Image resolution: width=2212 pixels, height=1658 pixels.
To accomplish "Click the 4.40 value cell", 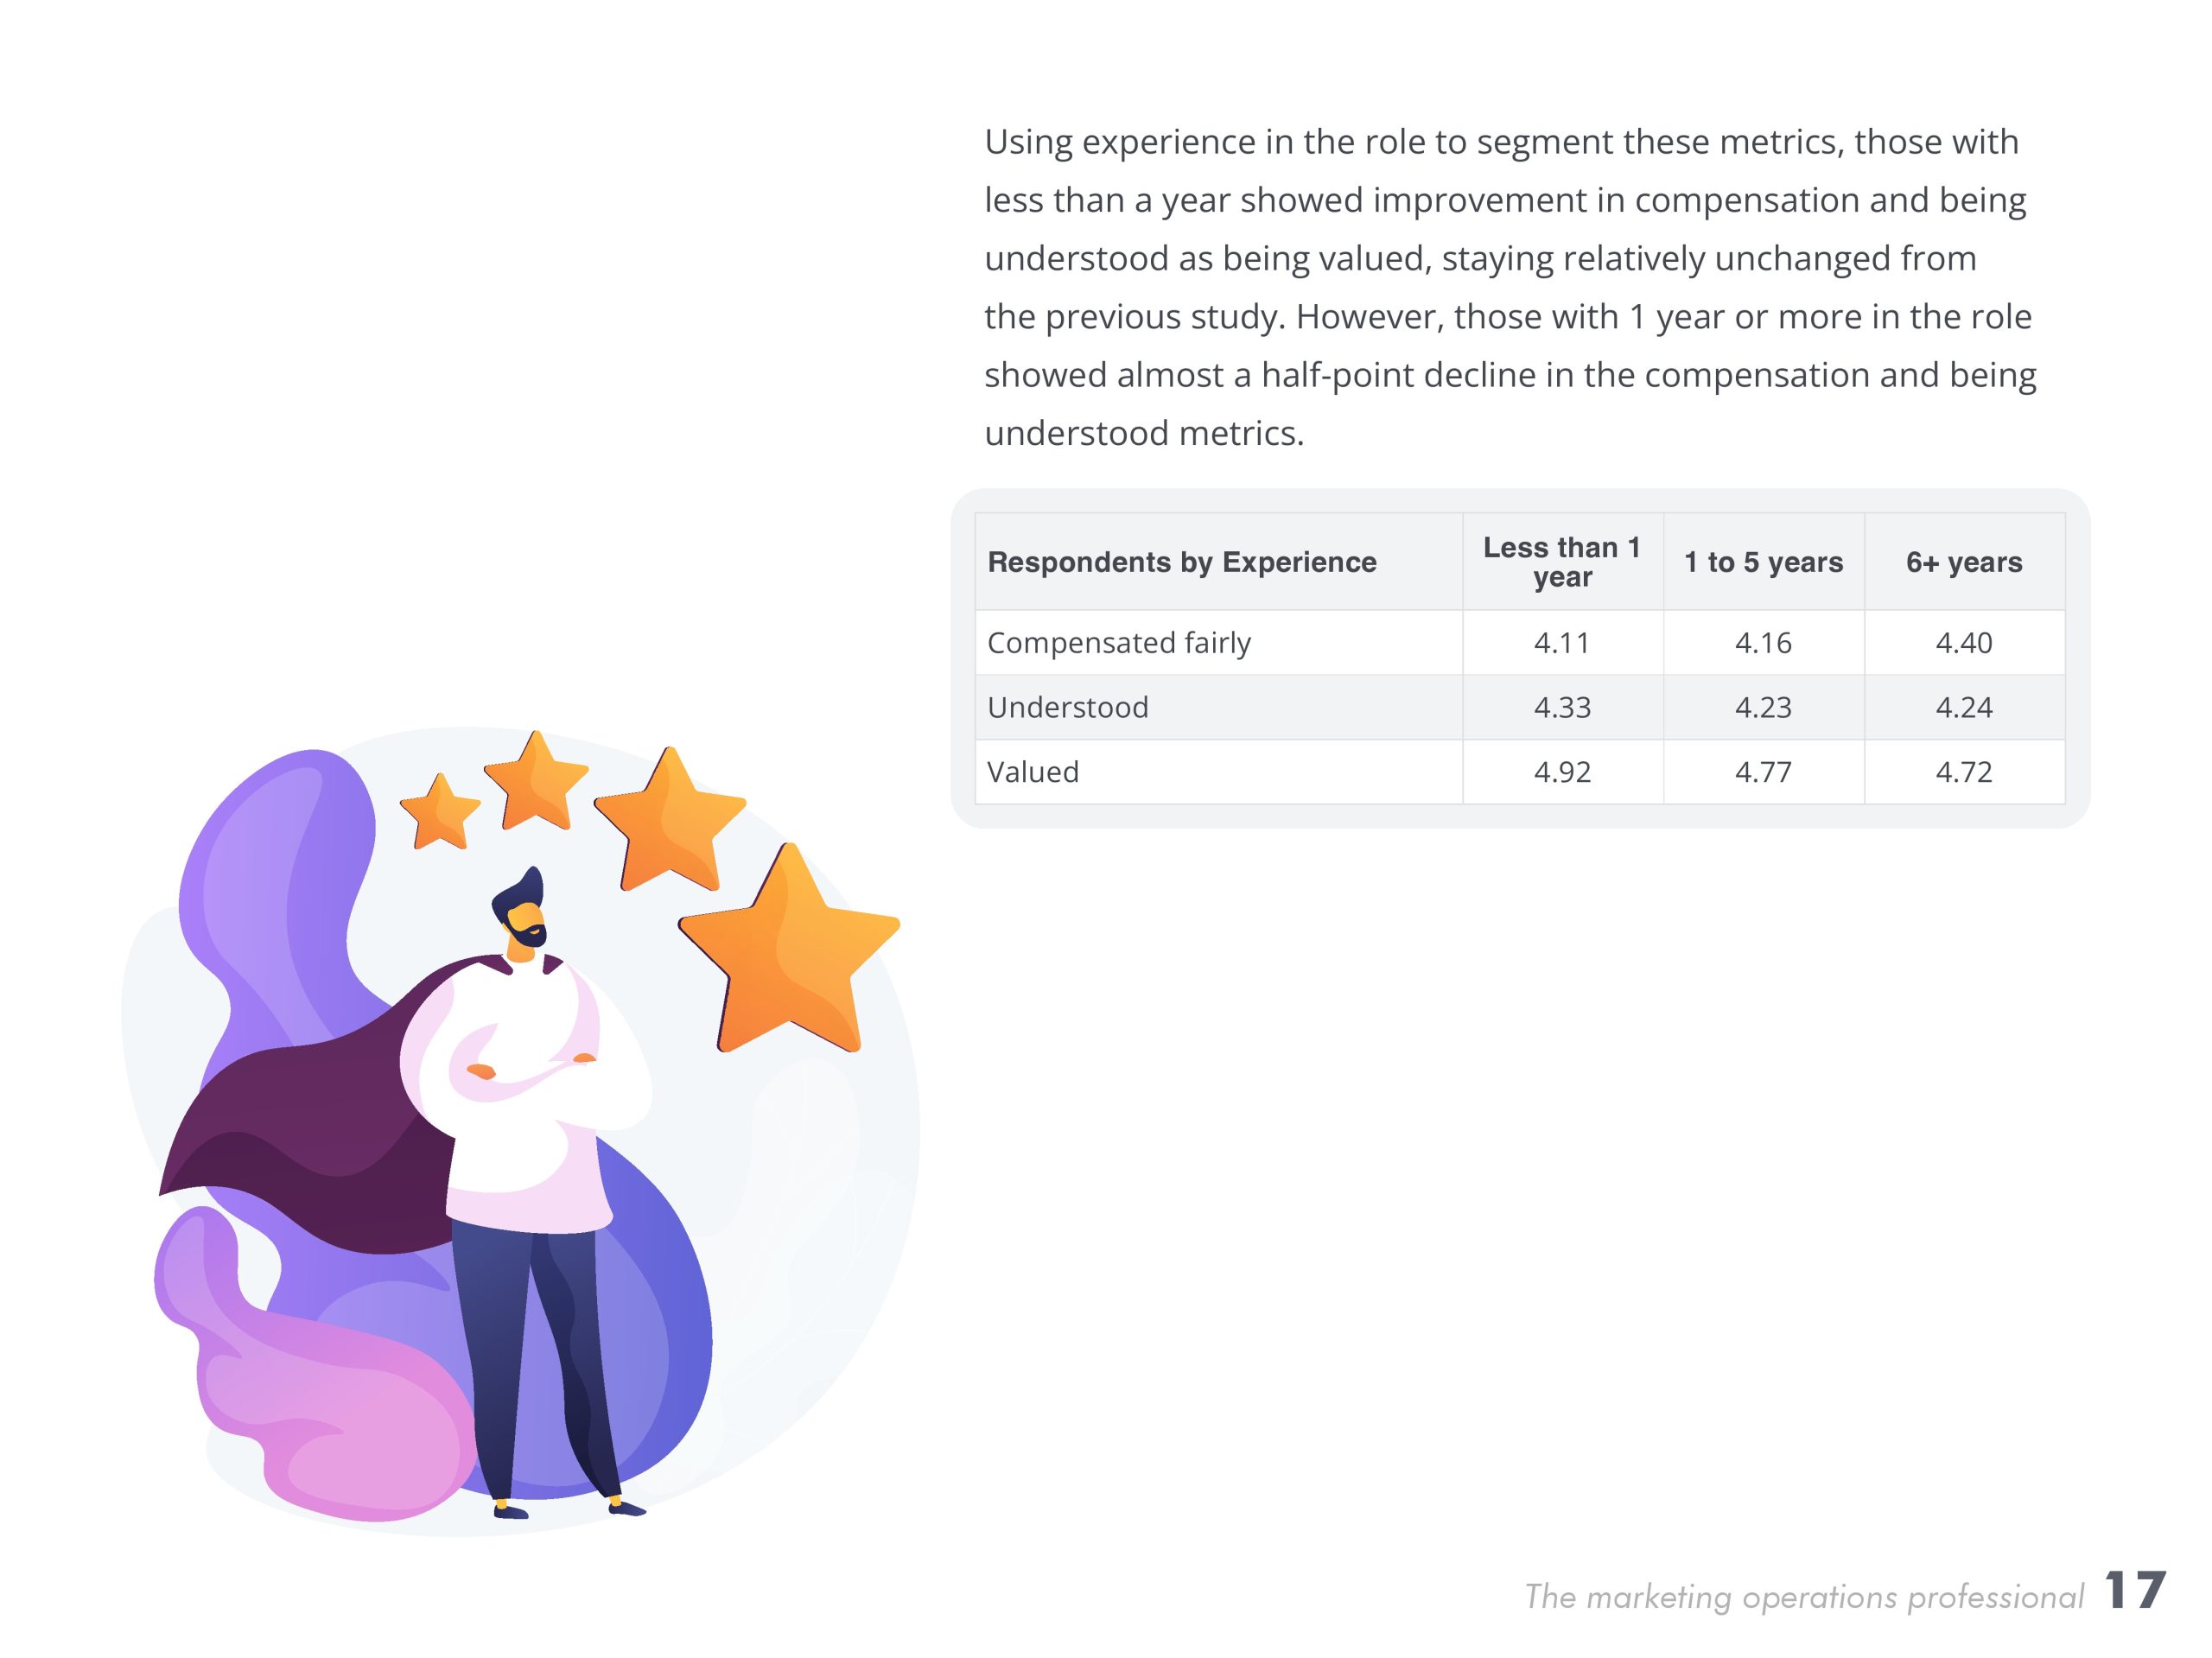I will point(1964,643).
